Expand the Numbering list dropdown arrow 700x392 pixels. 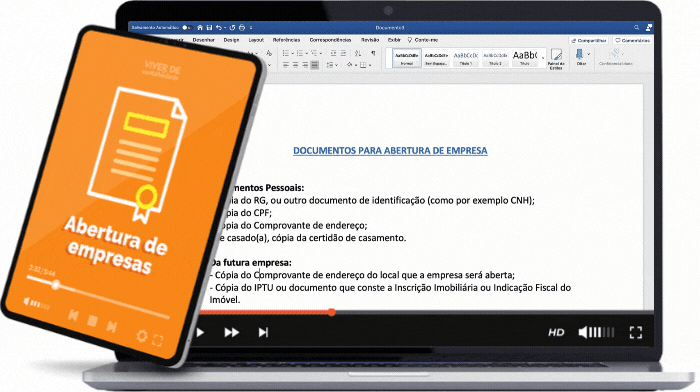(307, 54)
